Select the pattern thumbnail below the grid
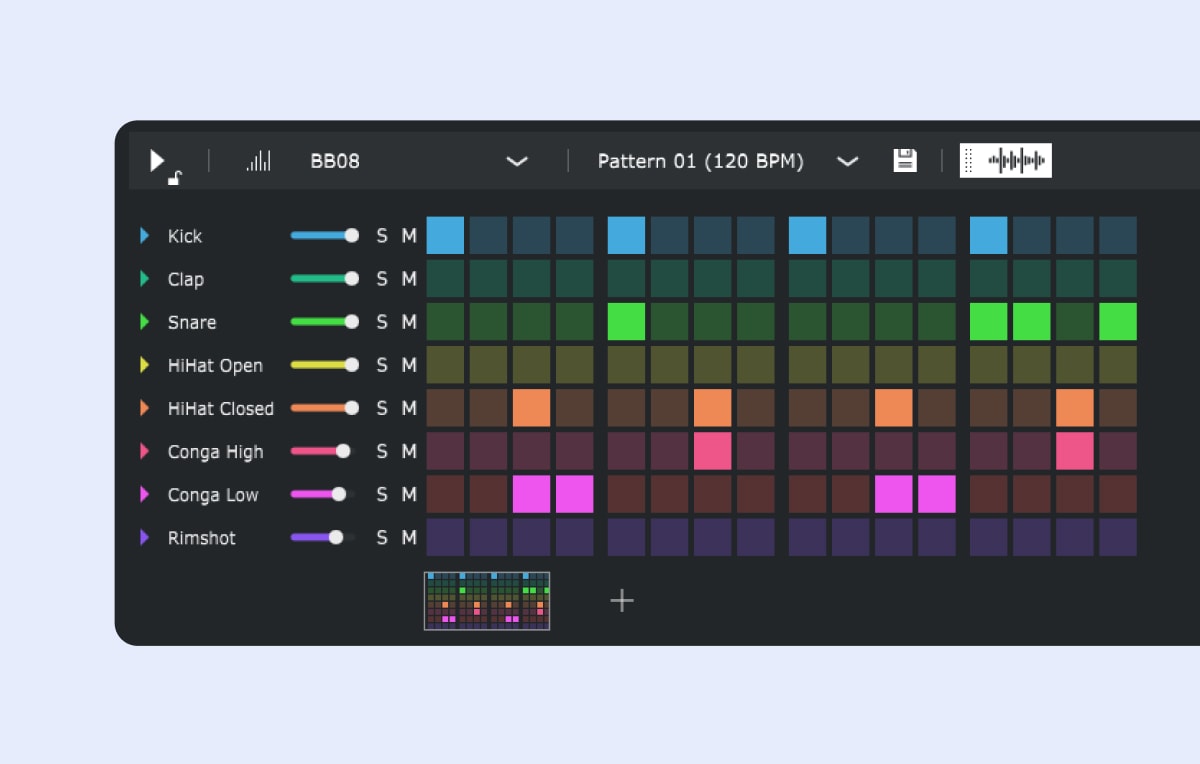 [487, 601]
